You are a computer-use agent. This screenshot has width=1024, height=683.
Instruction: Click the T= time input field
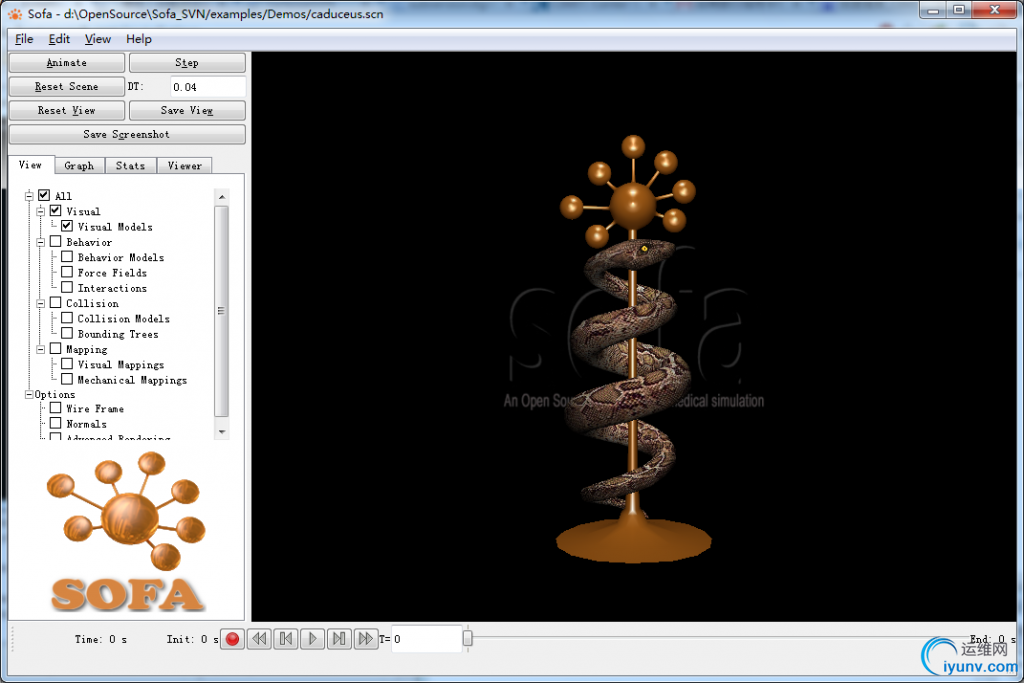426,639
